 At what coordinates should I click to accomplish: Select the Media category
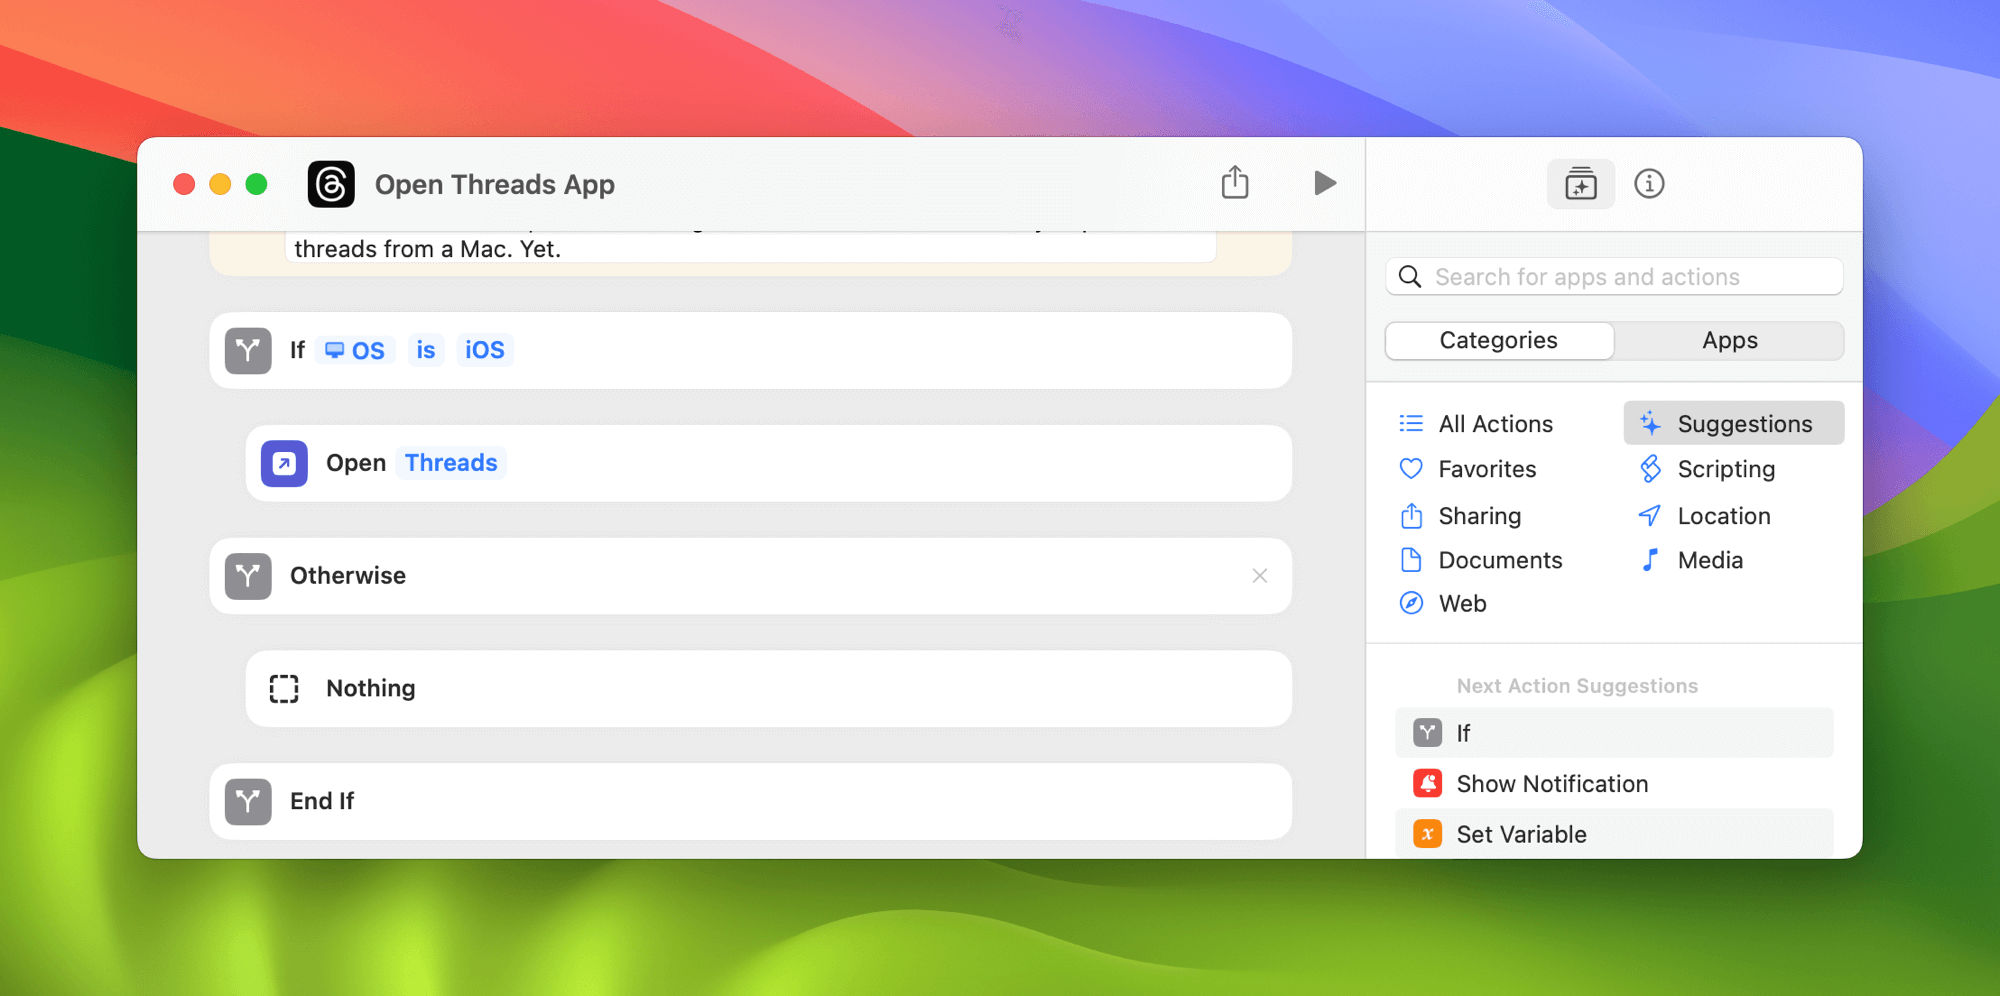click(1691, 560)
